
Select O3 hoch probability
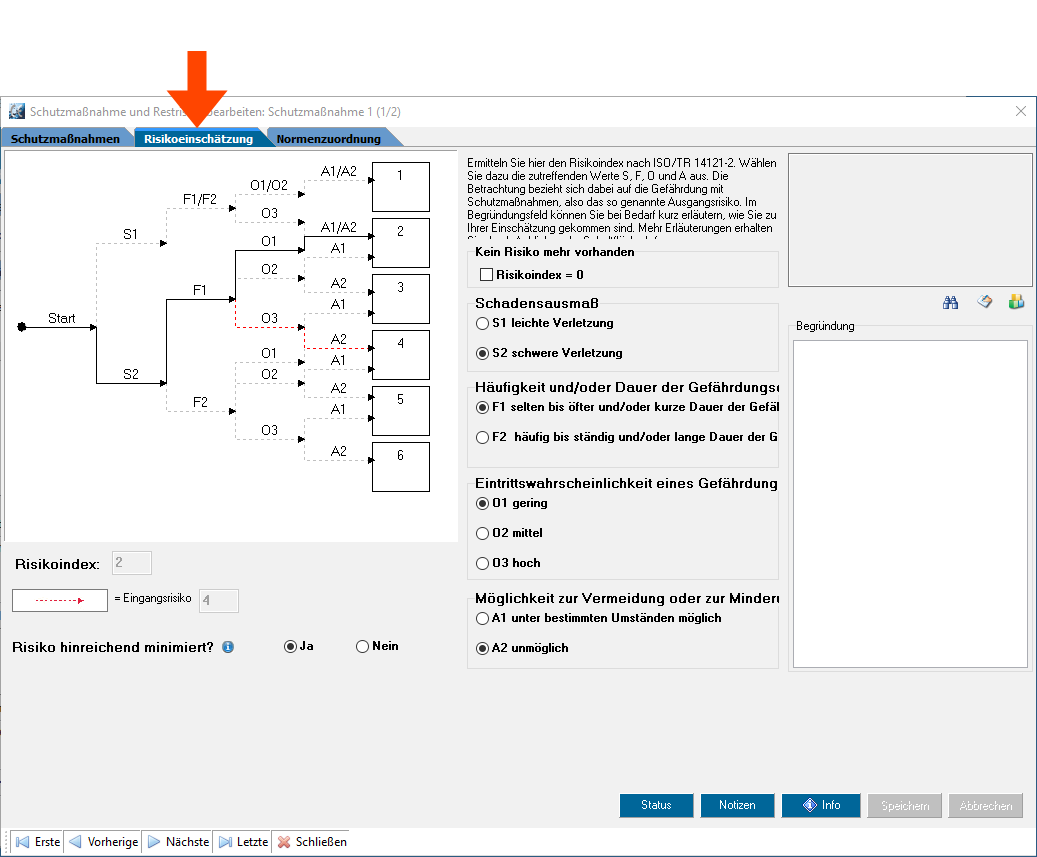click(483, 563)
